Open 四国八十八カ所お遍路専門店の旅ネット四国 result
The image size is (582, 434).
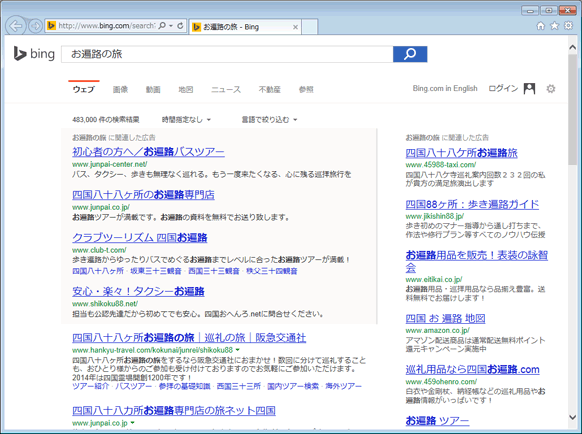(174, 411)
